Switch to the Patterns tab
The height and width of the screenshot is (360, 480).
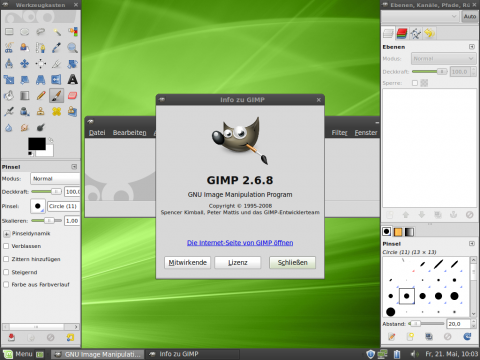tap(398, 232)
